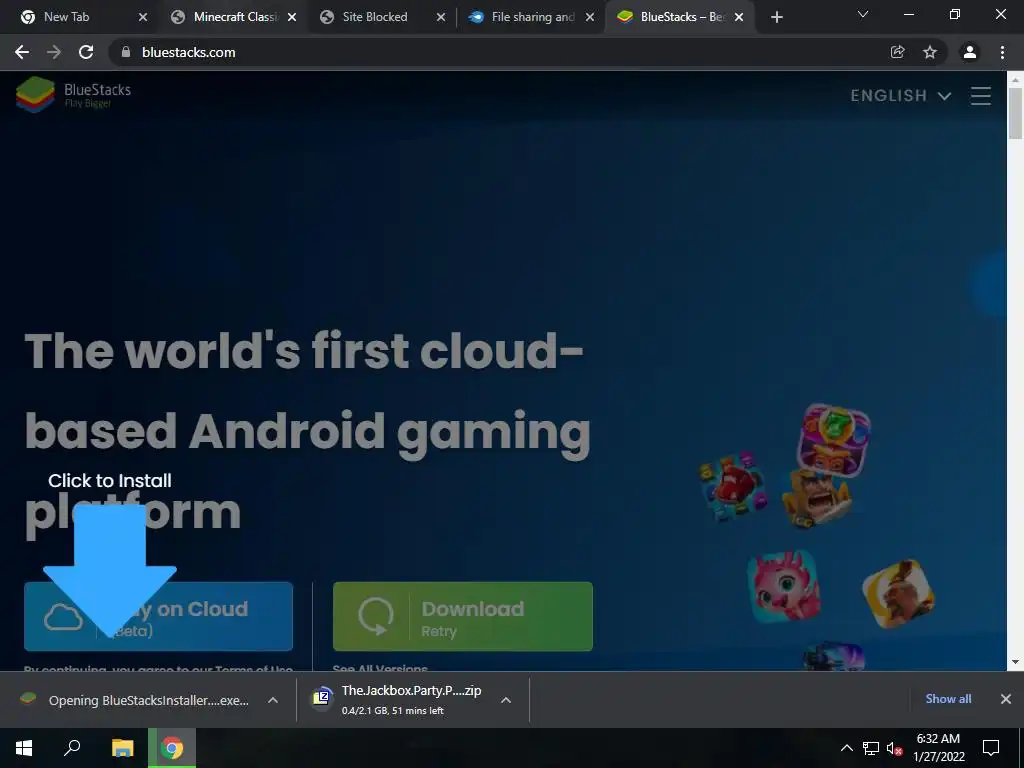Open the hamburger menu on BlueStacks site
The width and height of the screenshot is (1024, 768).
click(980, 96)
